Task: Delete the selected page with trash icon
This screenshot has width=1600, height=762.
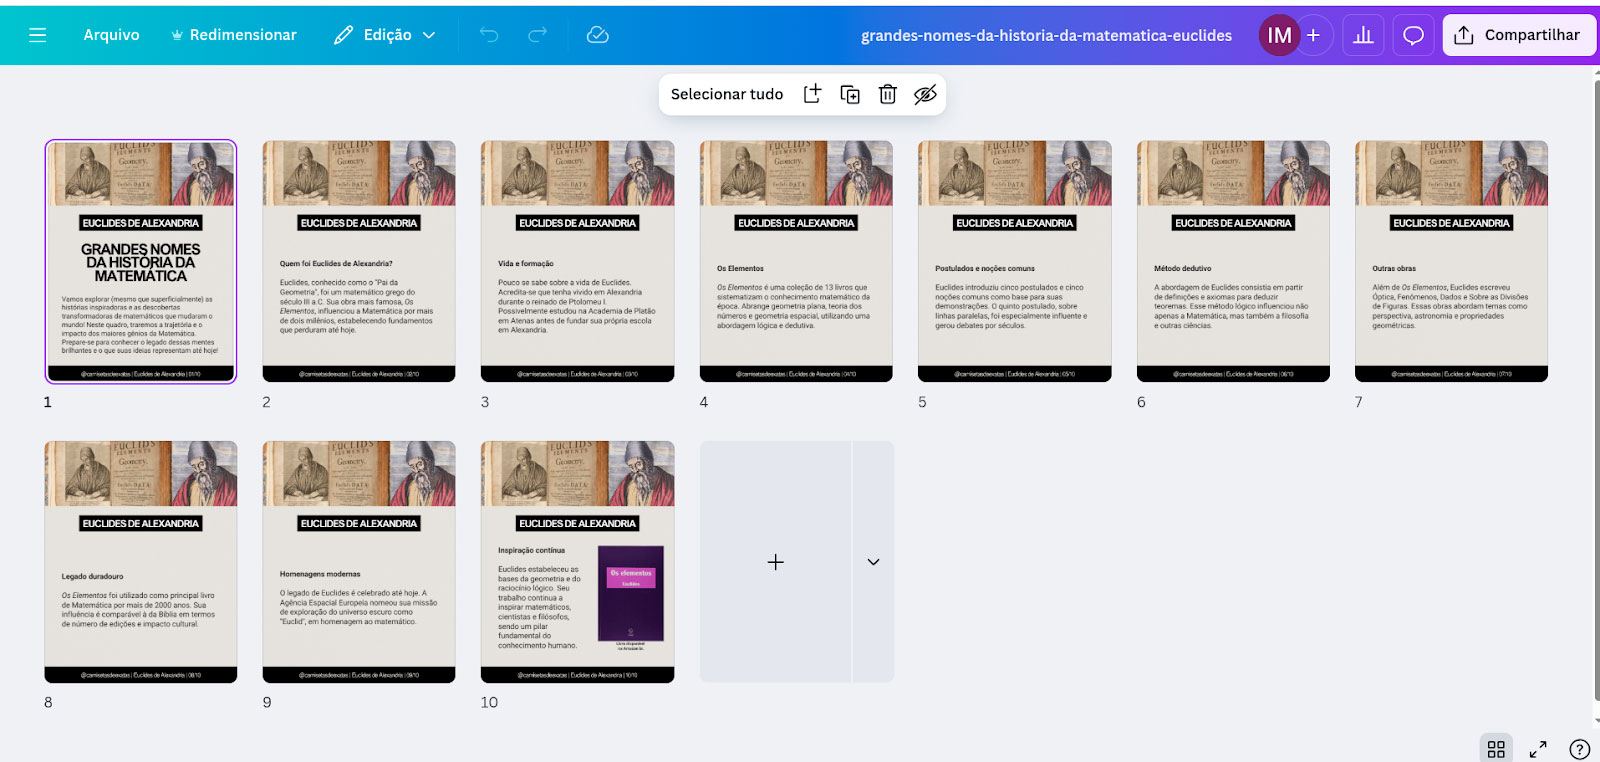Action: (x=887, y=94)
